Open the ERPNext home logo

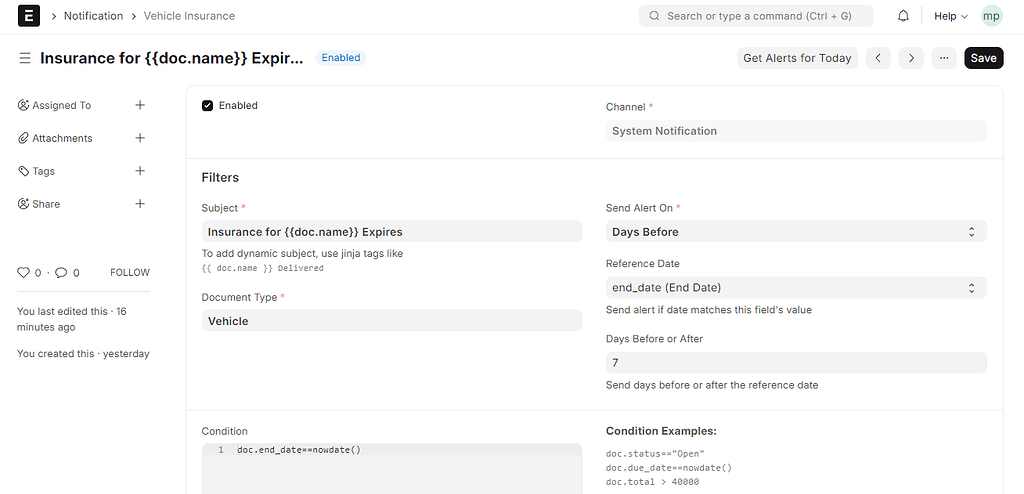(29, 16)
